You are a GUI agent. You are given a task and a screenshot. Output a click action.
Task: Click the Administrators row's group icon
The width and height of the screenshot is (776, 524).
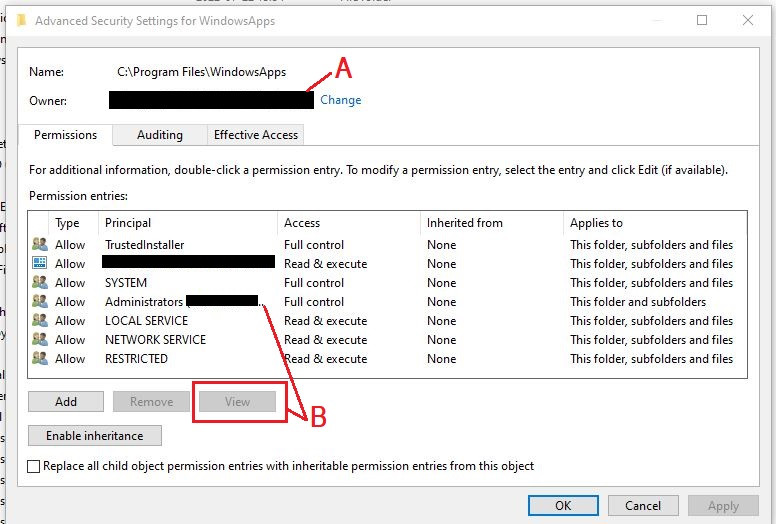40,301
